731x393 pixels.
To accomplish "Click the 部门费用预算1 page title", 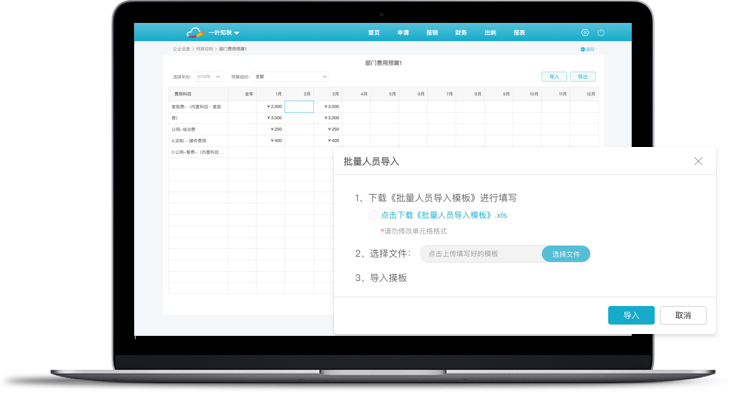I will [383, 63].
